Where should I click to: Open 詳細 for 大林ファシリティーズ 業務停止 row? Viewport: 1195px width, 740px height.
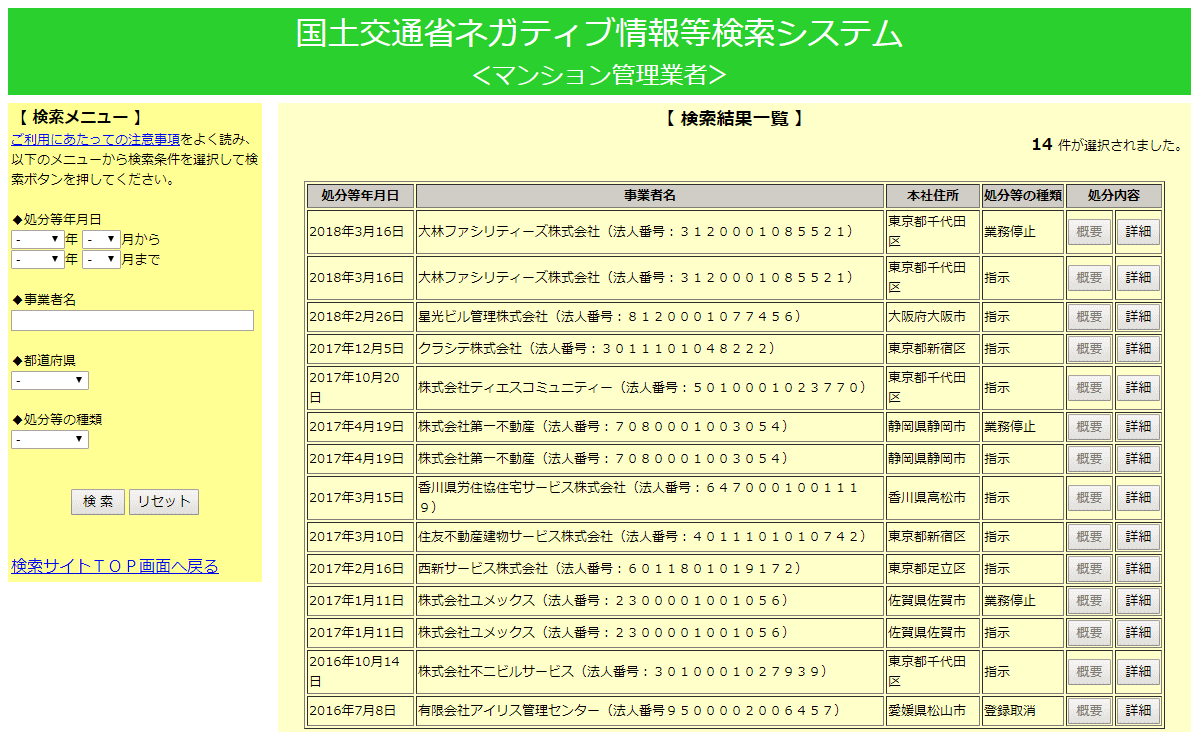(1139, 232)
